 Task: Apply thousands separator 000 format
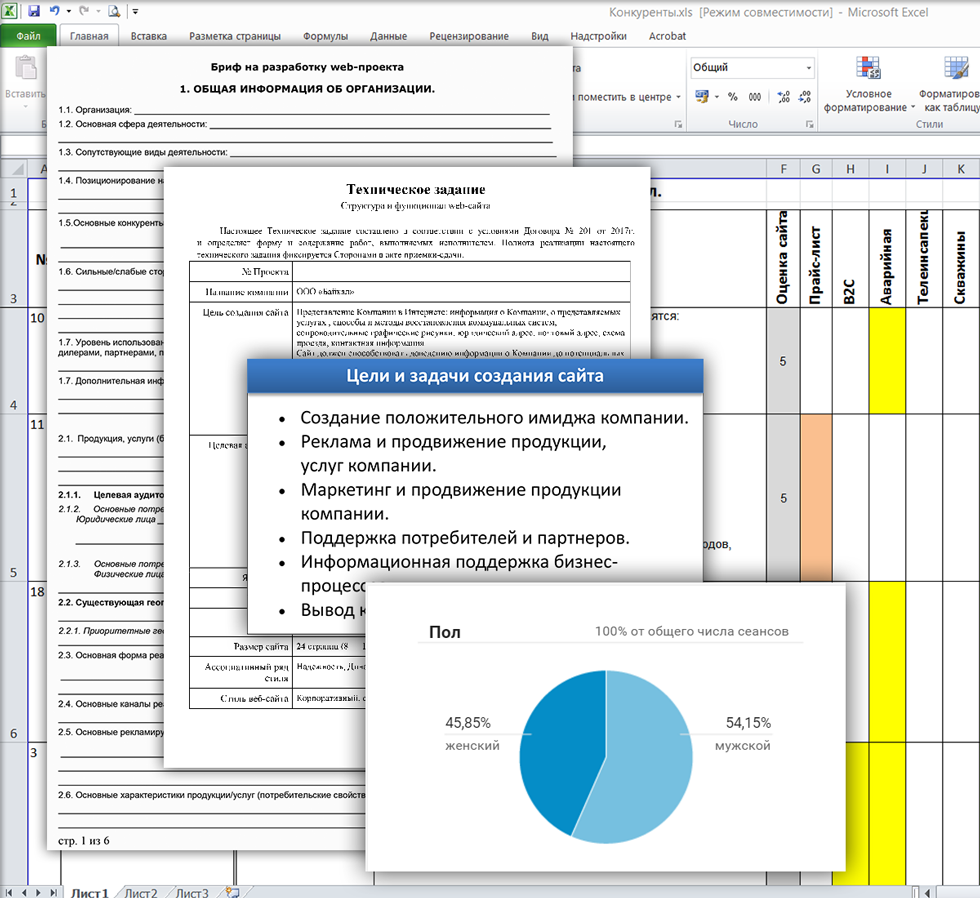pyautogui.click(x=755, y=96)
